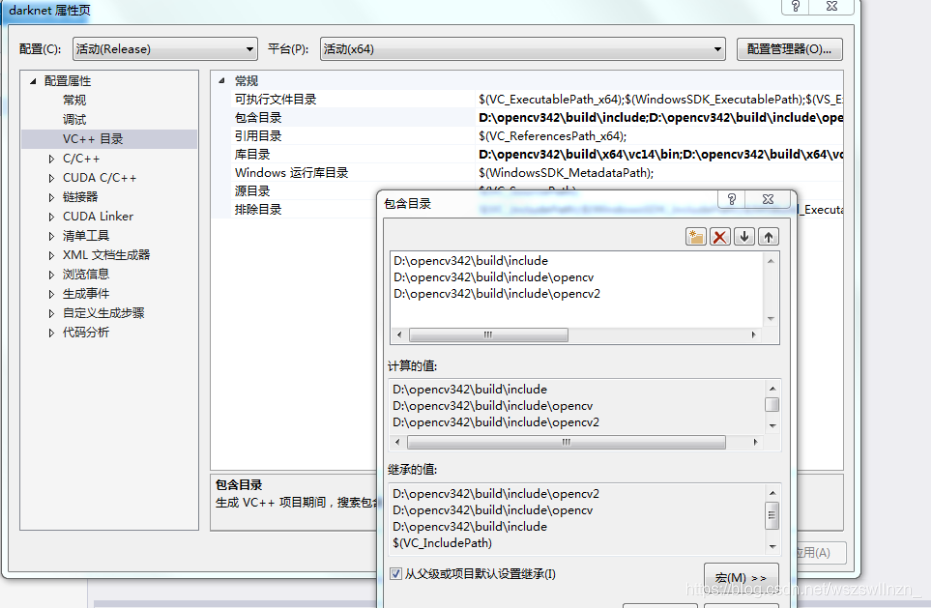
Task: Expand the CUDA Linker tree node
Action: 52,217
